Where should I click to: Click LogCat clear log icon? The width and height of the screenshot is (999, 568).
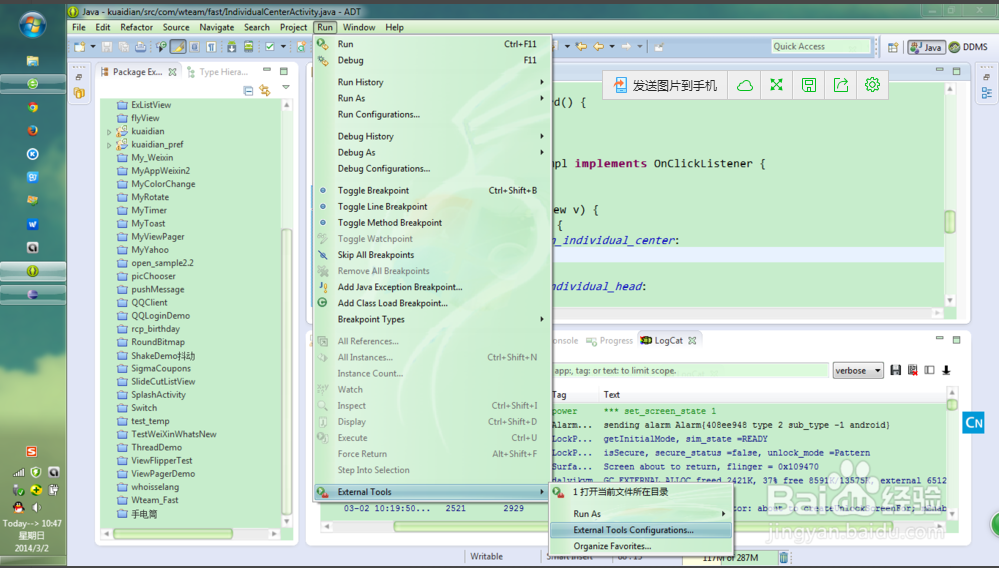(x=912, y=370)
